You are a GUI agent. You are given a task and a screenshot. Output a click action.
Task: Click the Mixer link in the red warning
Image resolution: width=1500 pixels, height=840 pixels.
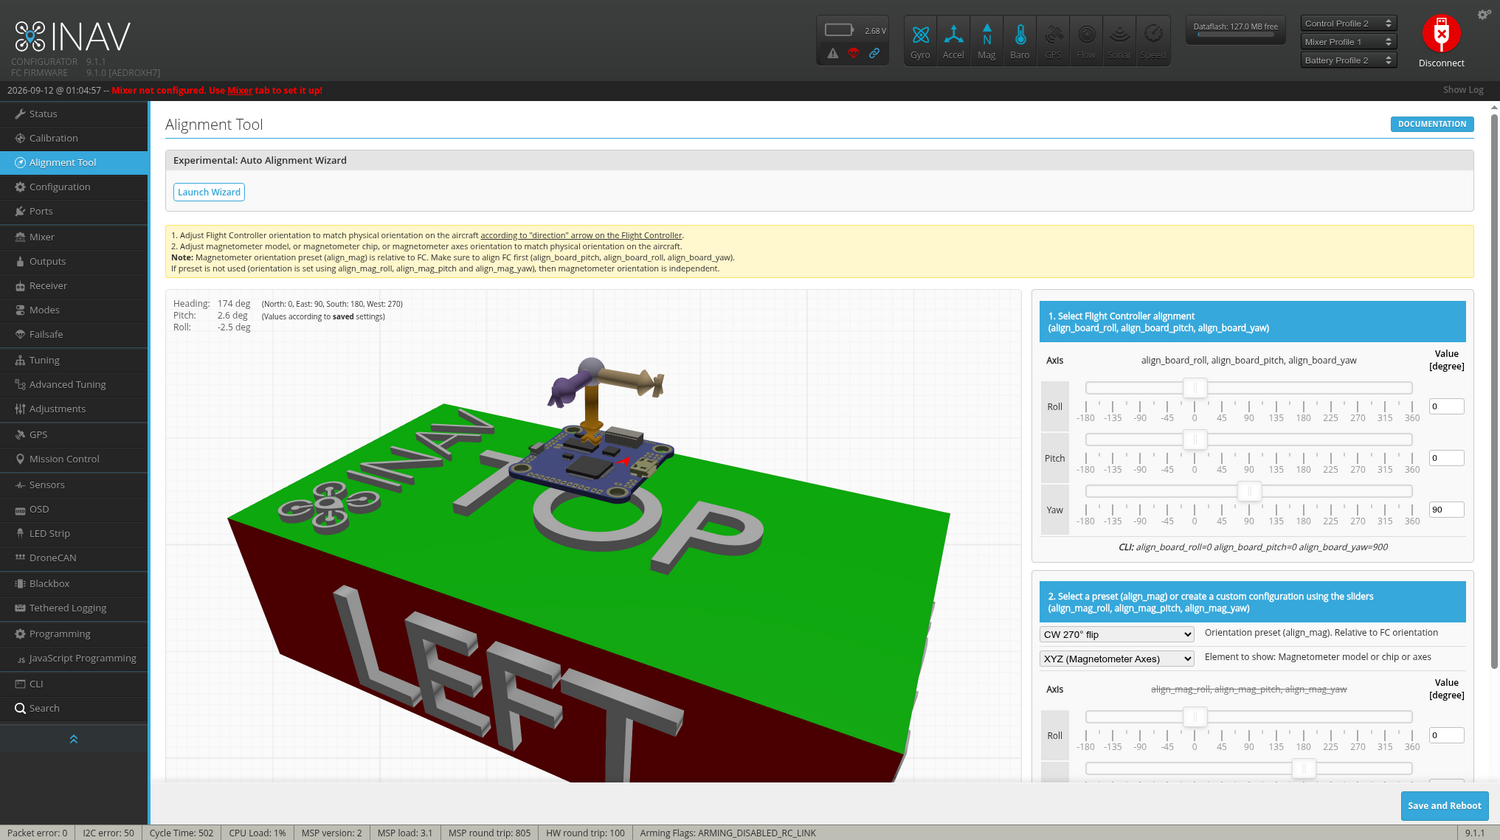point(240,90)
